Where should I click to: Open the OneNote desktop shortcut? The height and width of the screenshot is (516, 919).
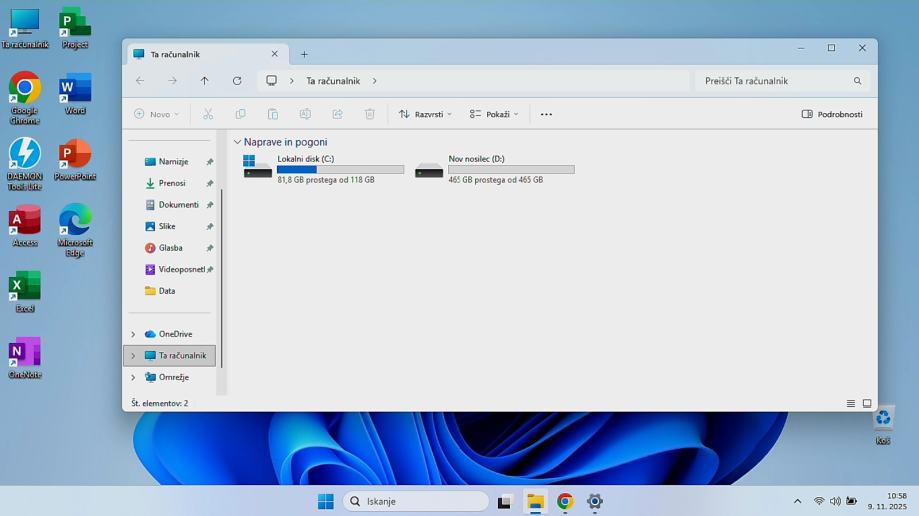tap(25, 358)
